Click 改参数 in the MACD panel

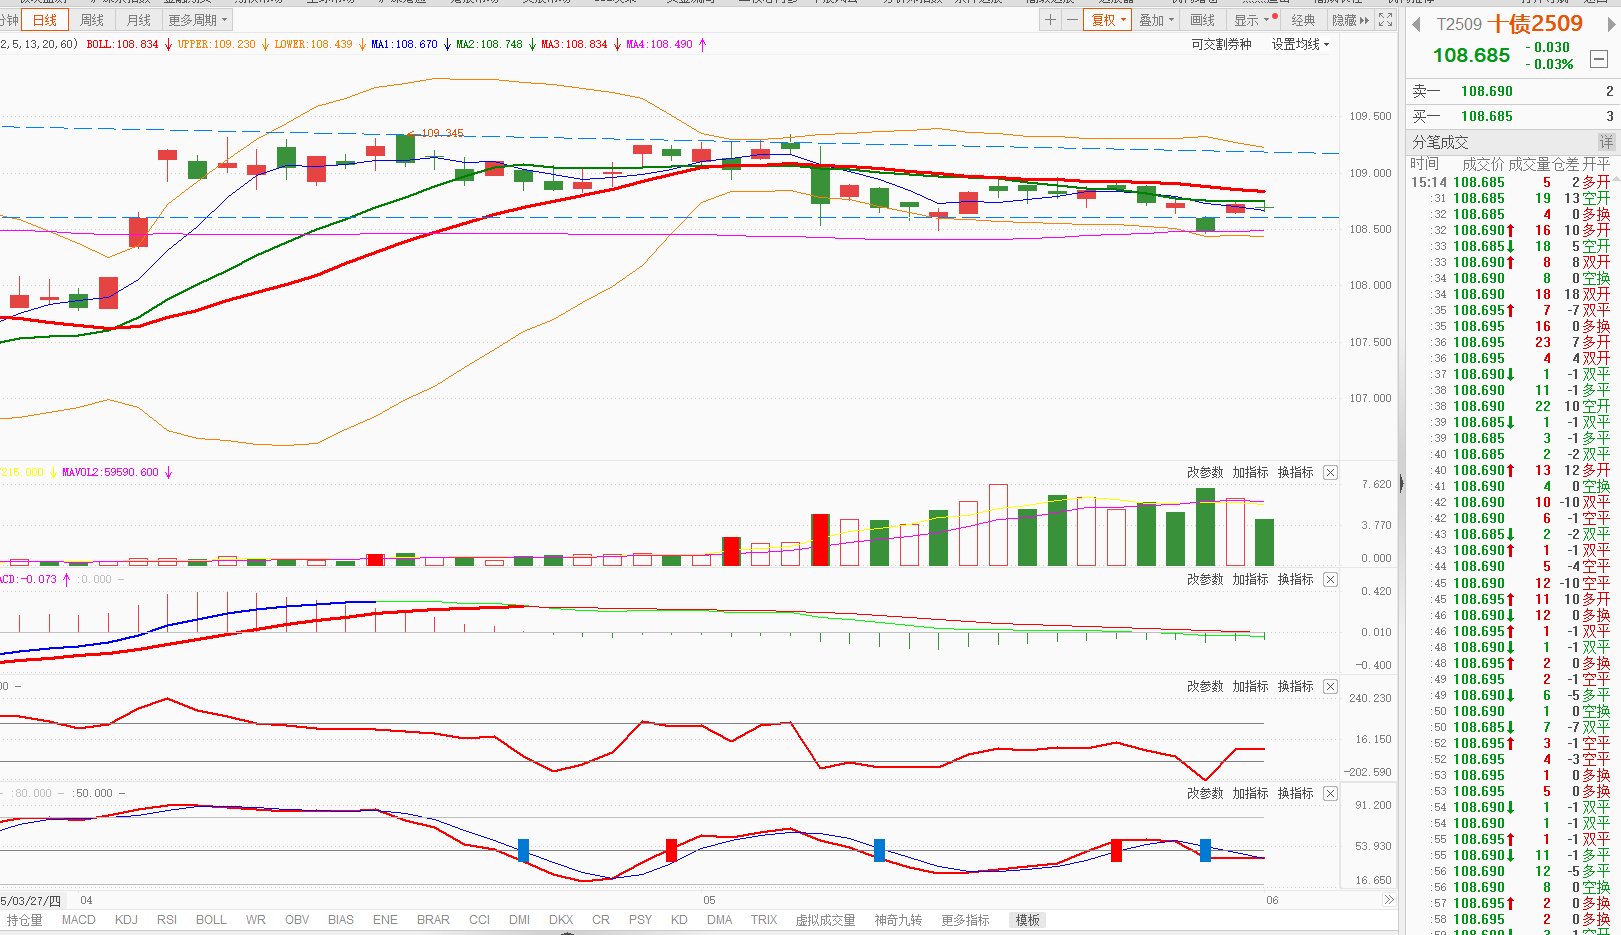(x=1205, y=579)
